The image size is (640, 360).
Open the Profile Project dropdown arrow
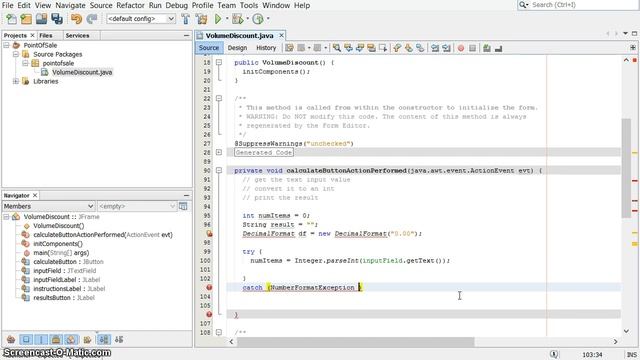268,19
